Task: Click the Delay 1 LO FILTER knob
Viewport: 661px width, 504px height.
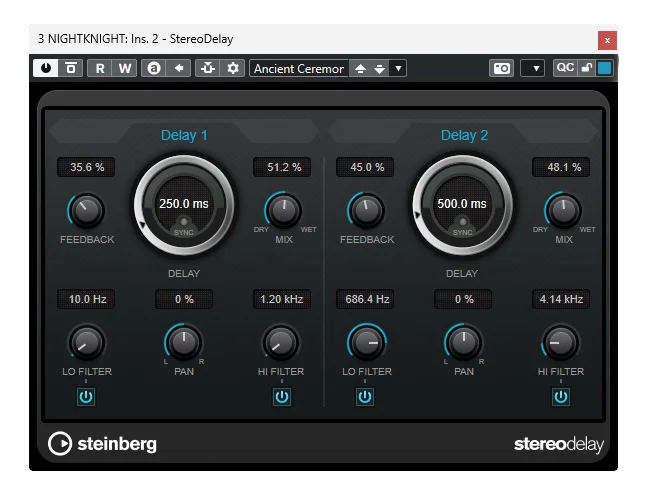Action: coord(86,342)
